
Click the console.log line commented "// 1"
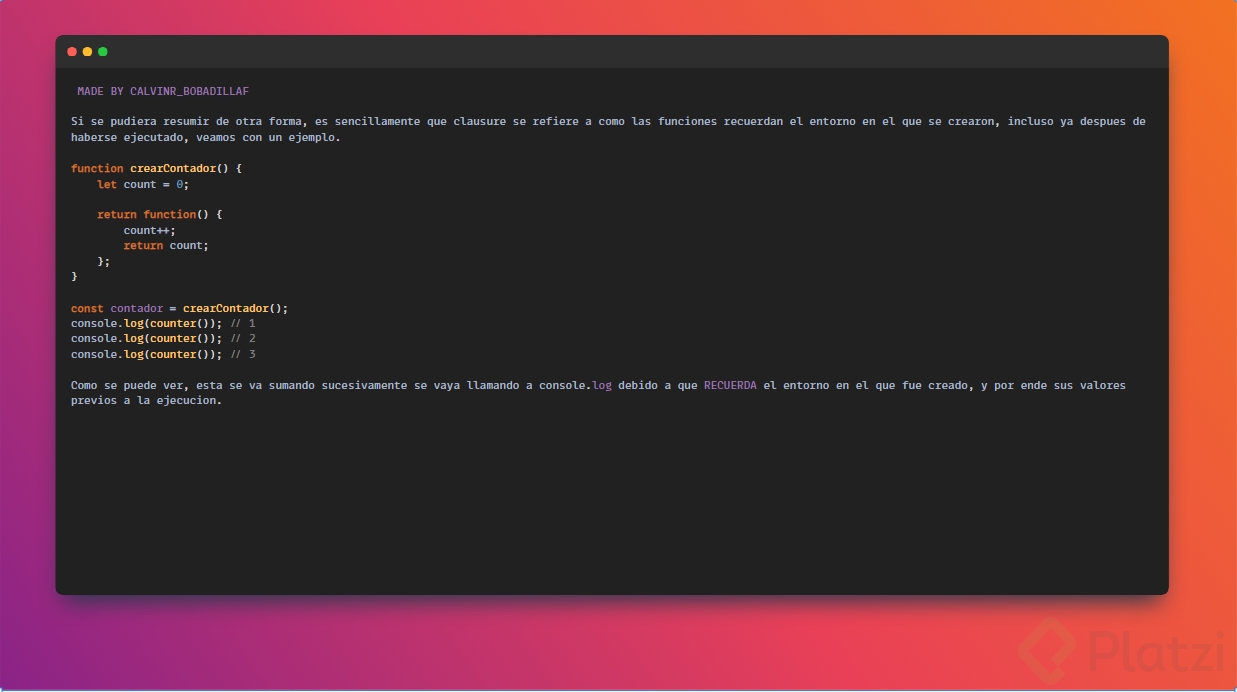163,323
